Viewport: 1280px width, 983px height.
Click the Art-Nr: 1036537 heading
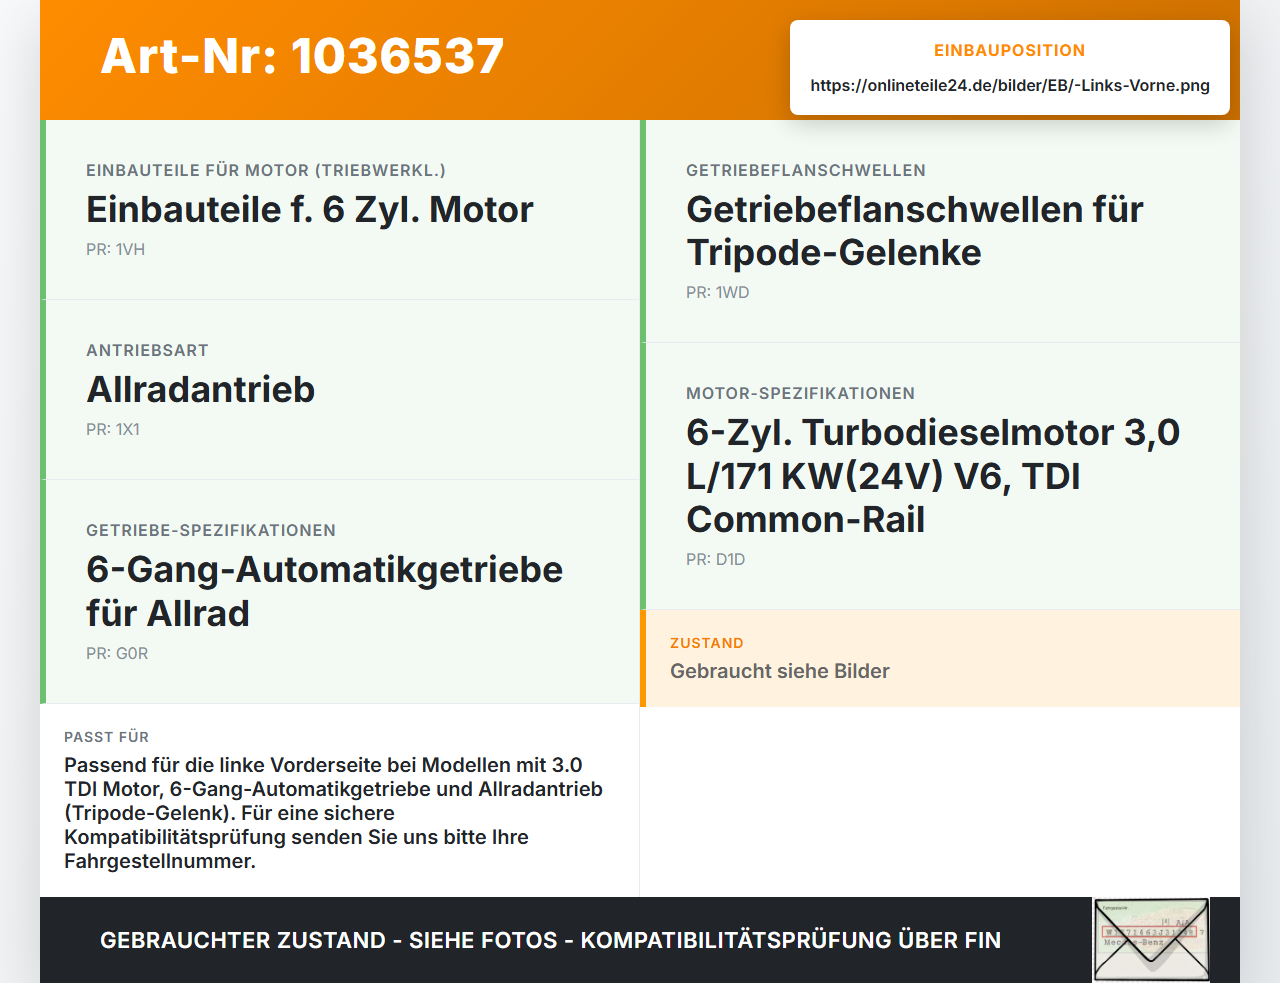click(x=302, y=56)
